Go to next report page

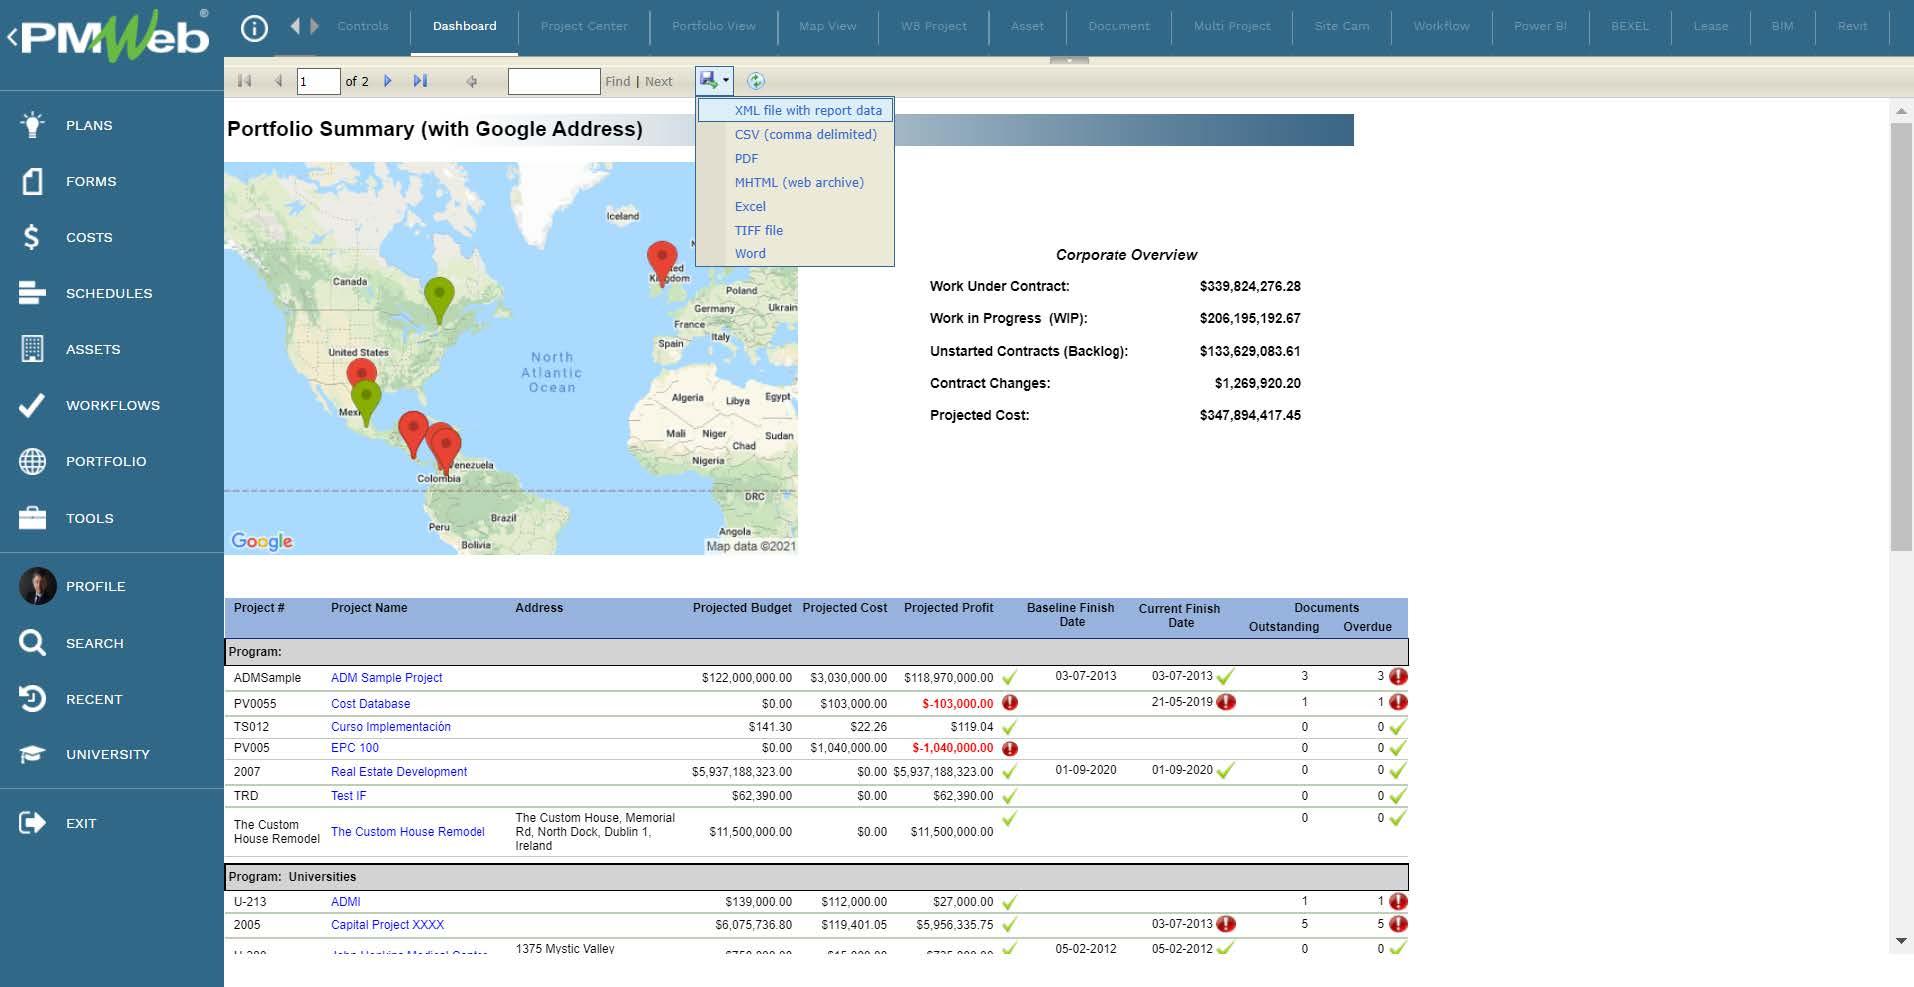[x=388, y=81]
